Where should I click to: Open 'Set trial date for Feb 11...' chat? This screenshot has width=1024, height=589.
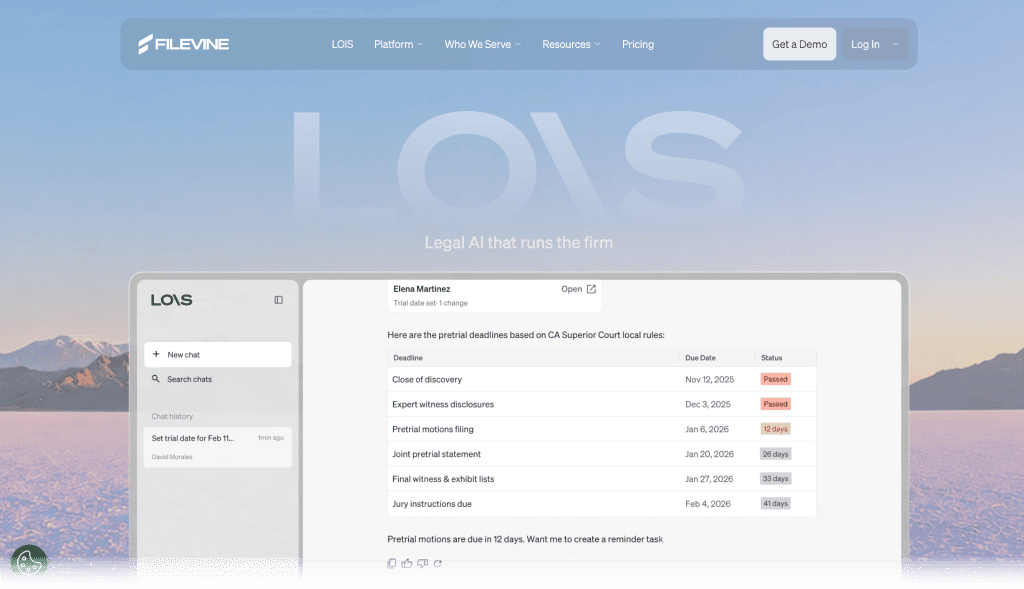pyautogui.click(x=217, y=447)
